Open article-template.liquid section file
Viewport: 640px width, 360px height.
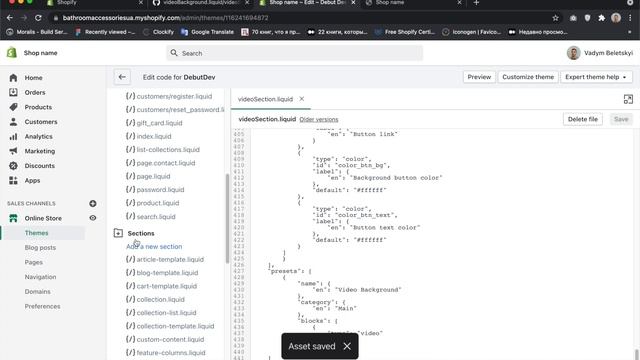165,260
